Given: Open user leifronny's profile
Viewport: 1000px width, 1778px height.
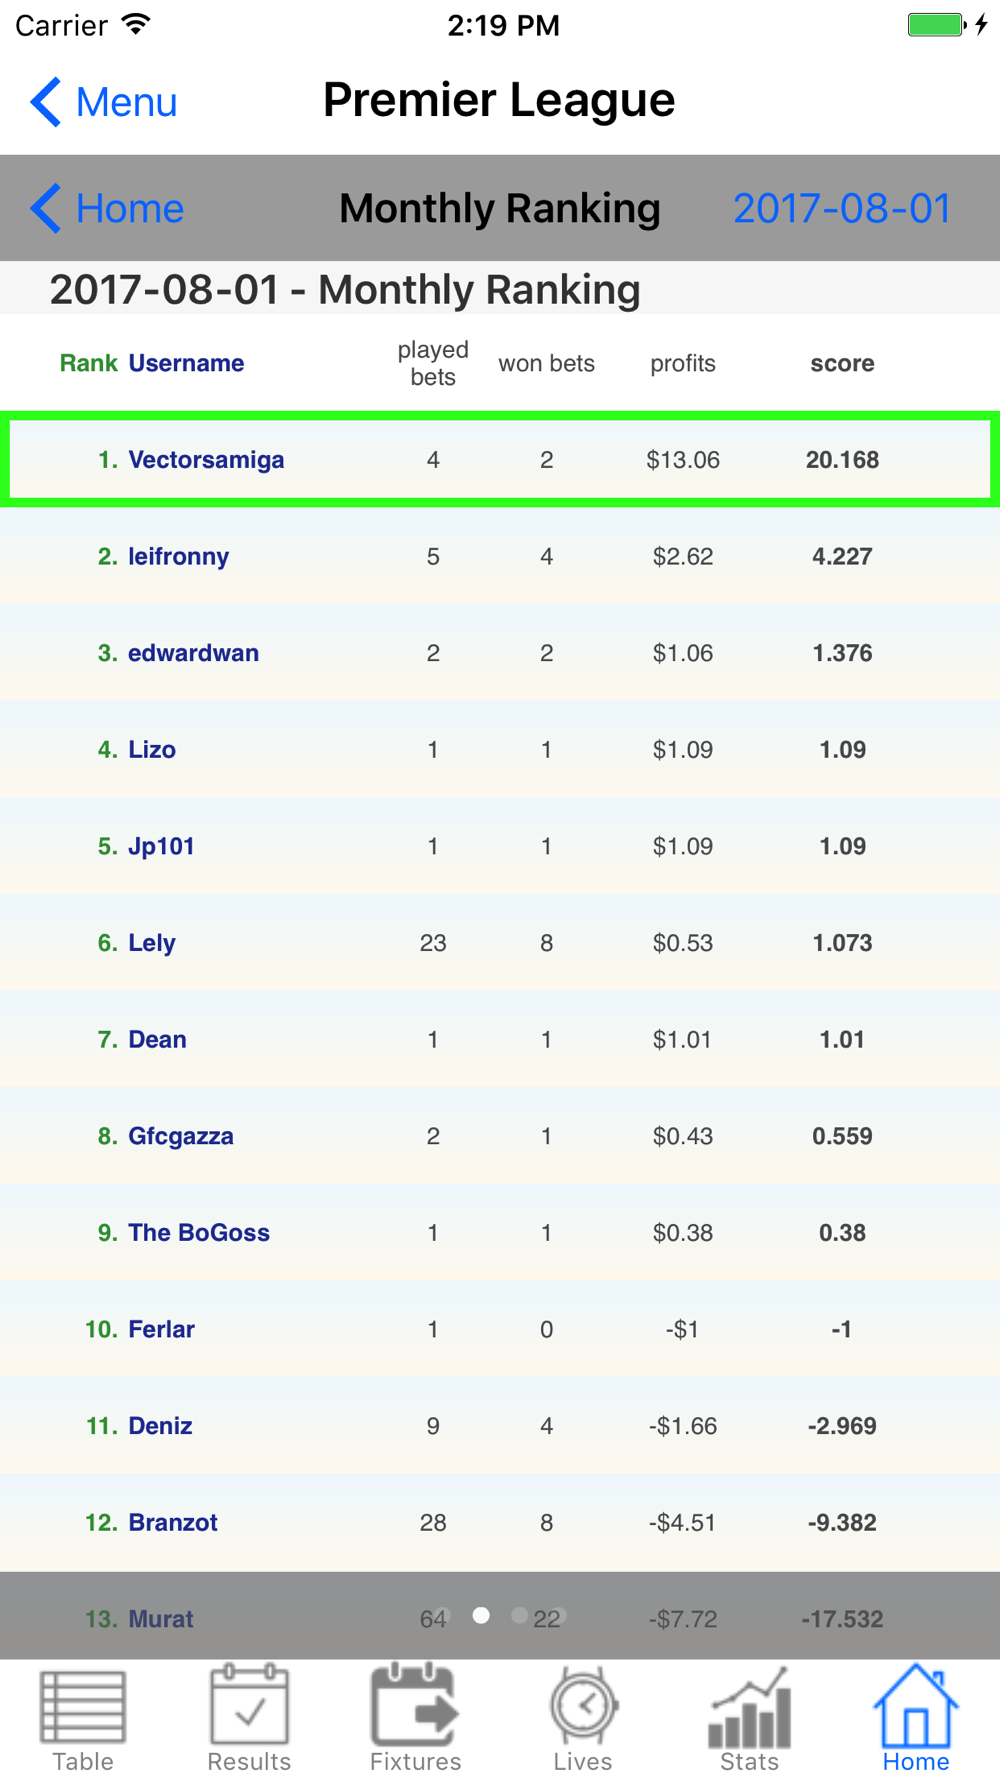Looking at the screenshot, I should pos(178,556).
